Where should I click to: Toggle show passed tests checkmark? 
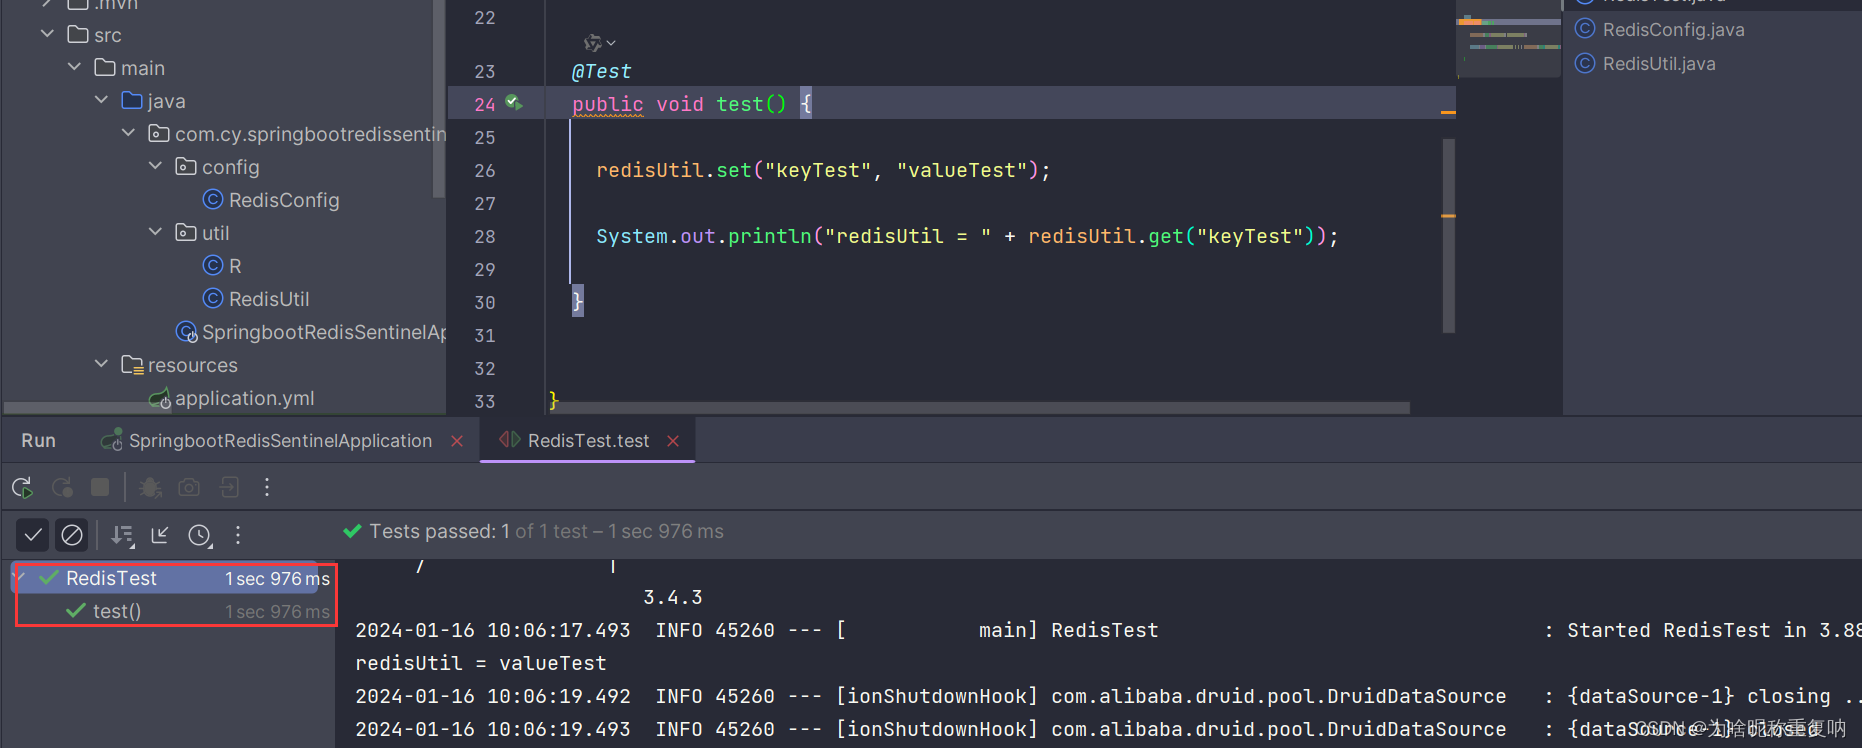click(33, 535)
